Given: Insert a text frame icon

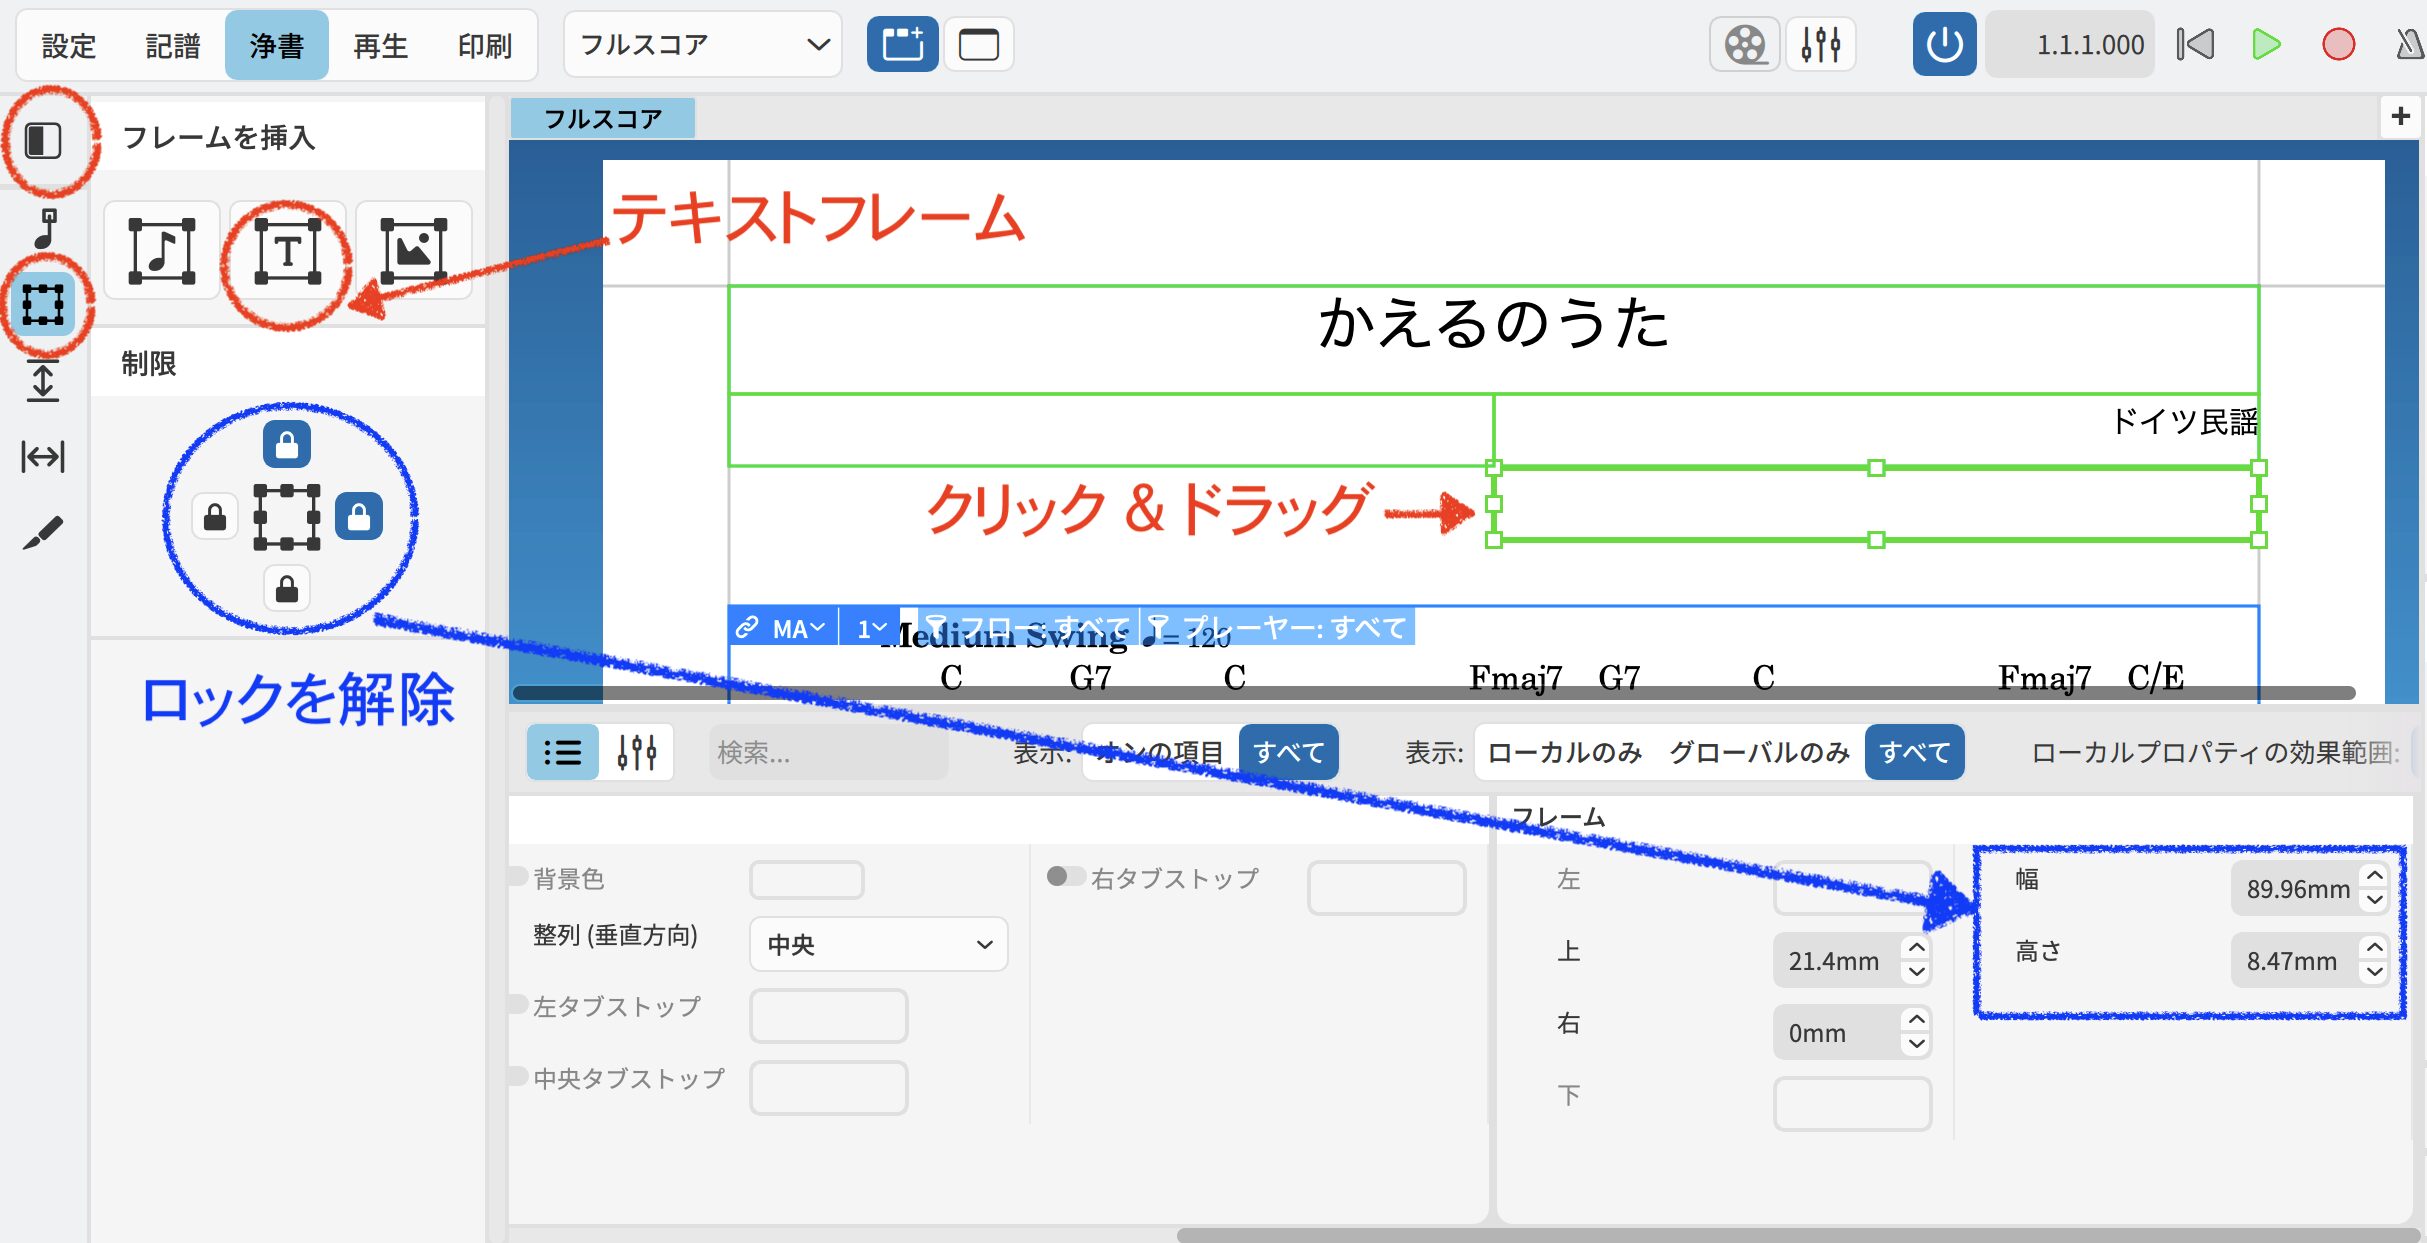Looking at the screenshot, I should [x=287, y=252].
